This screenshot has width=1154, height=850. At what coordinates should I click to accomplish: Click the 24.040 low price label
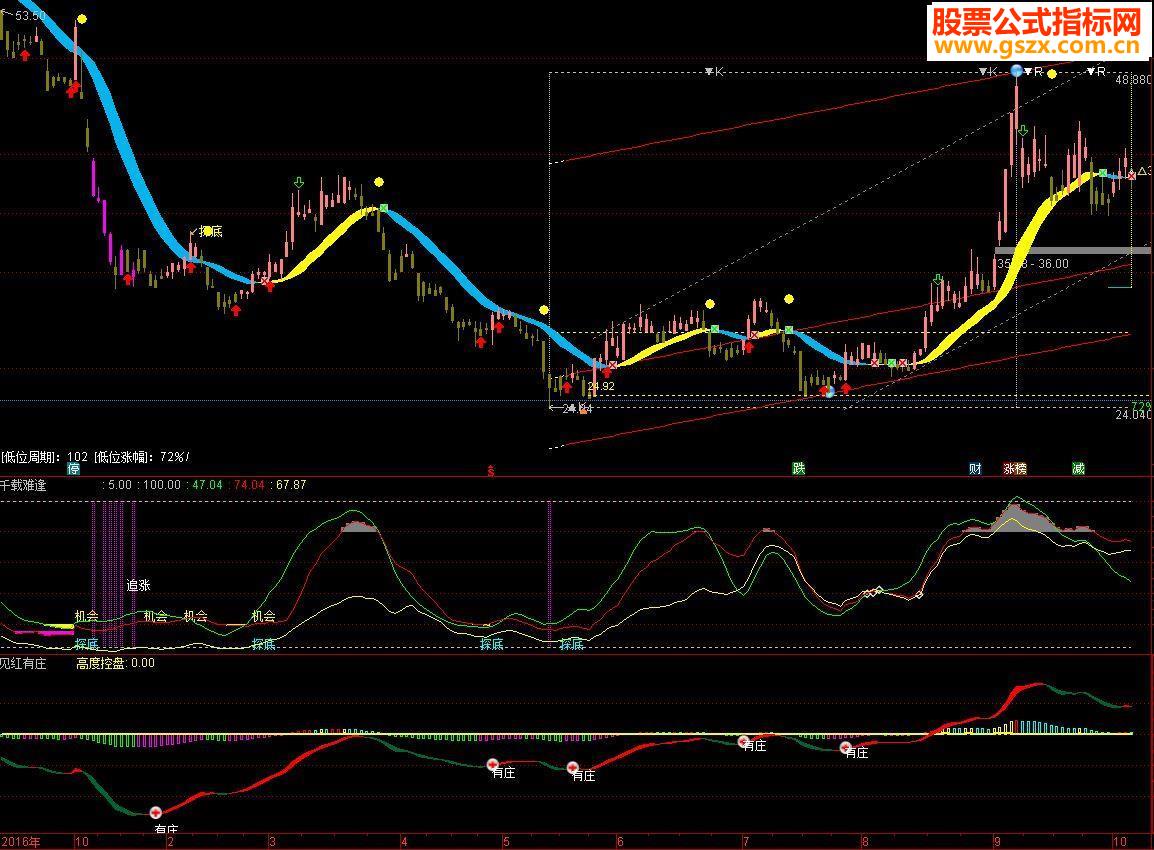click(x=1133, y=415)
